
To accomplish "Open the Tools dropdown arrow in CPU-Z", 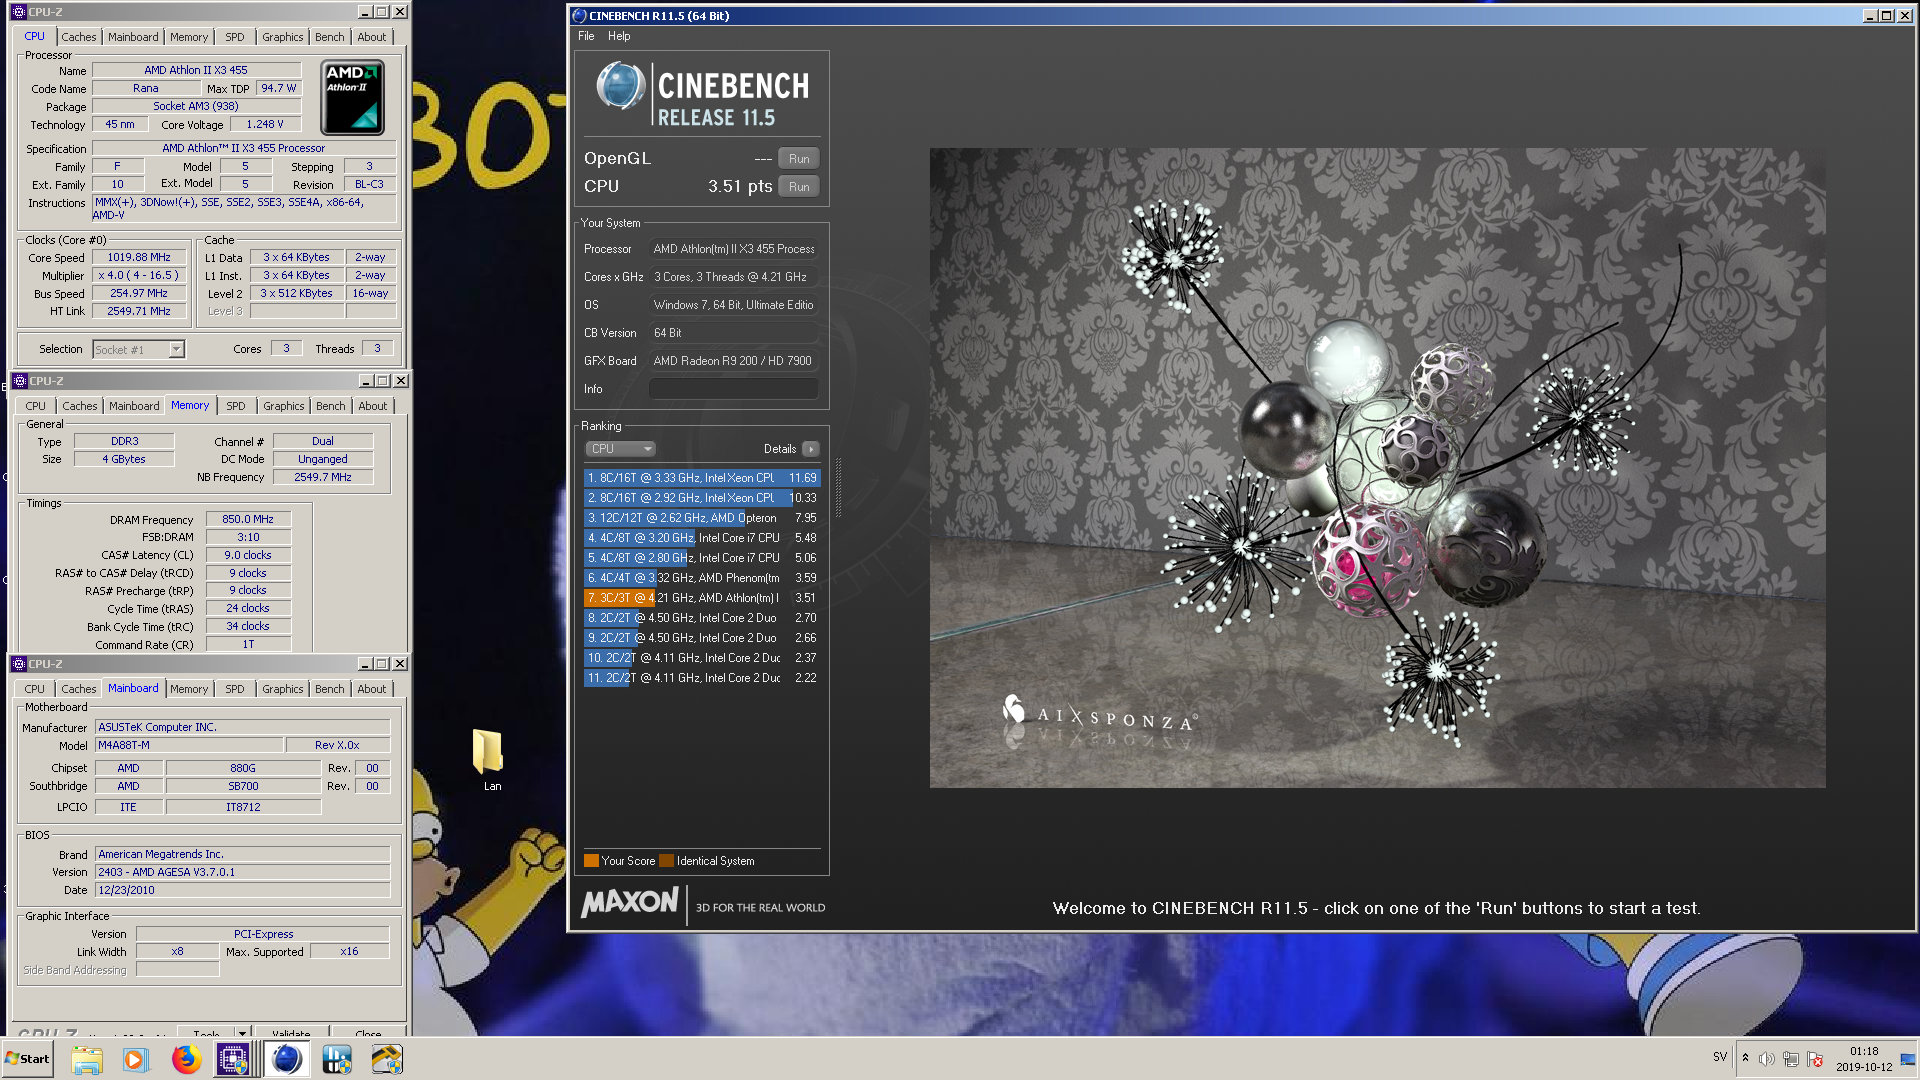I will pos(242,1032).
